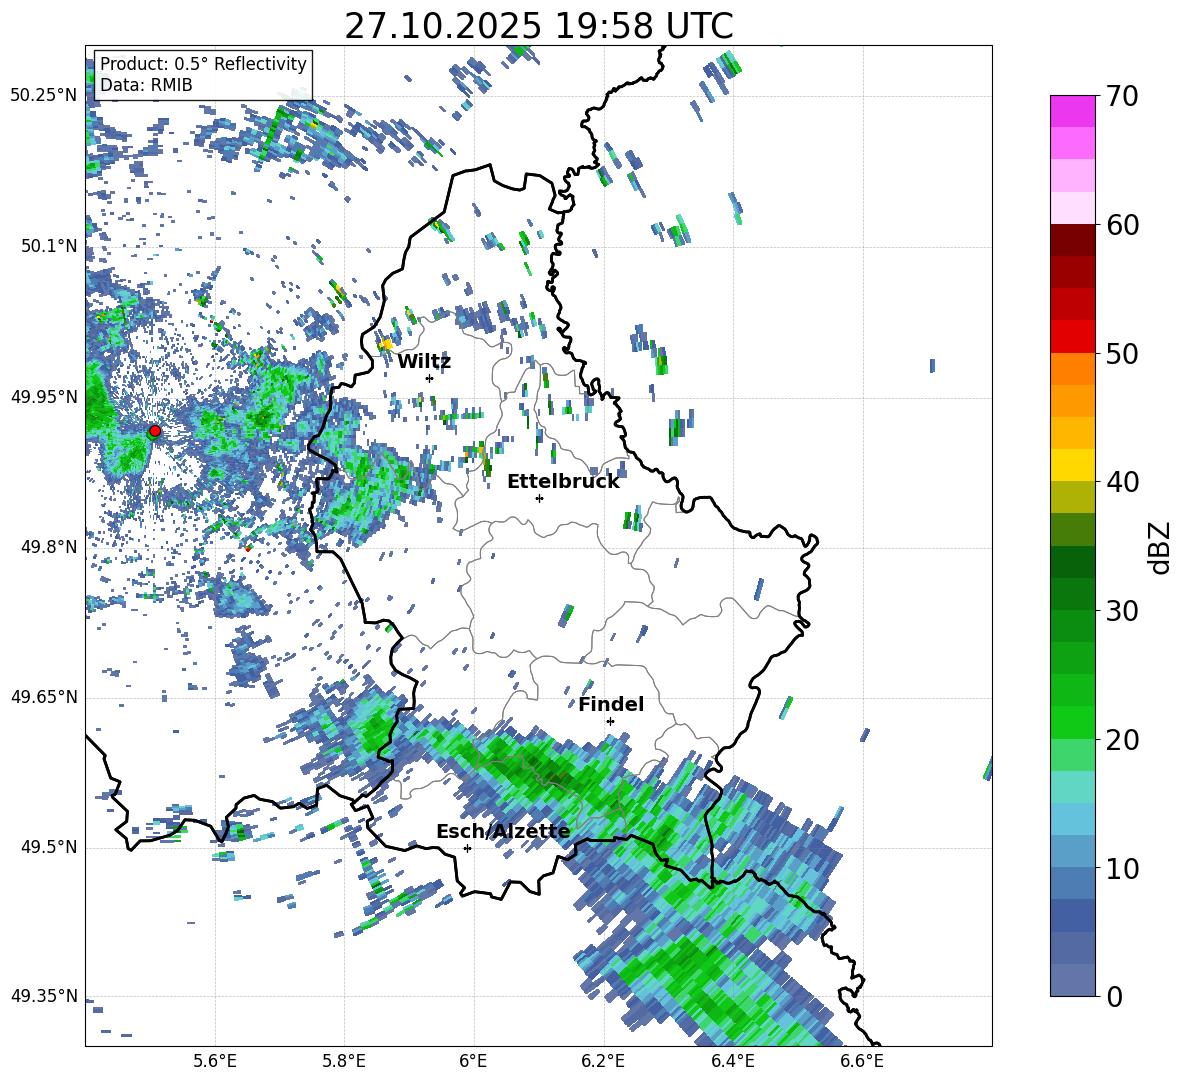
Task: Click the 50.25°N latitude tick label
Action: tap(44, 96)
